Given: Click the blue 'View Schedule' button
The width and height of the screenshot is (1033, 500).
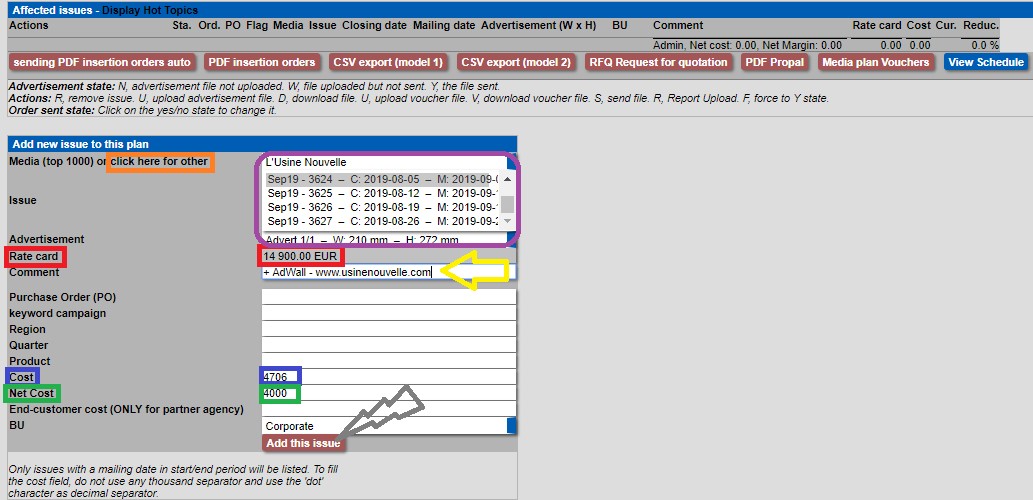Looking at the screenshot, I should [x=986, y=62].
